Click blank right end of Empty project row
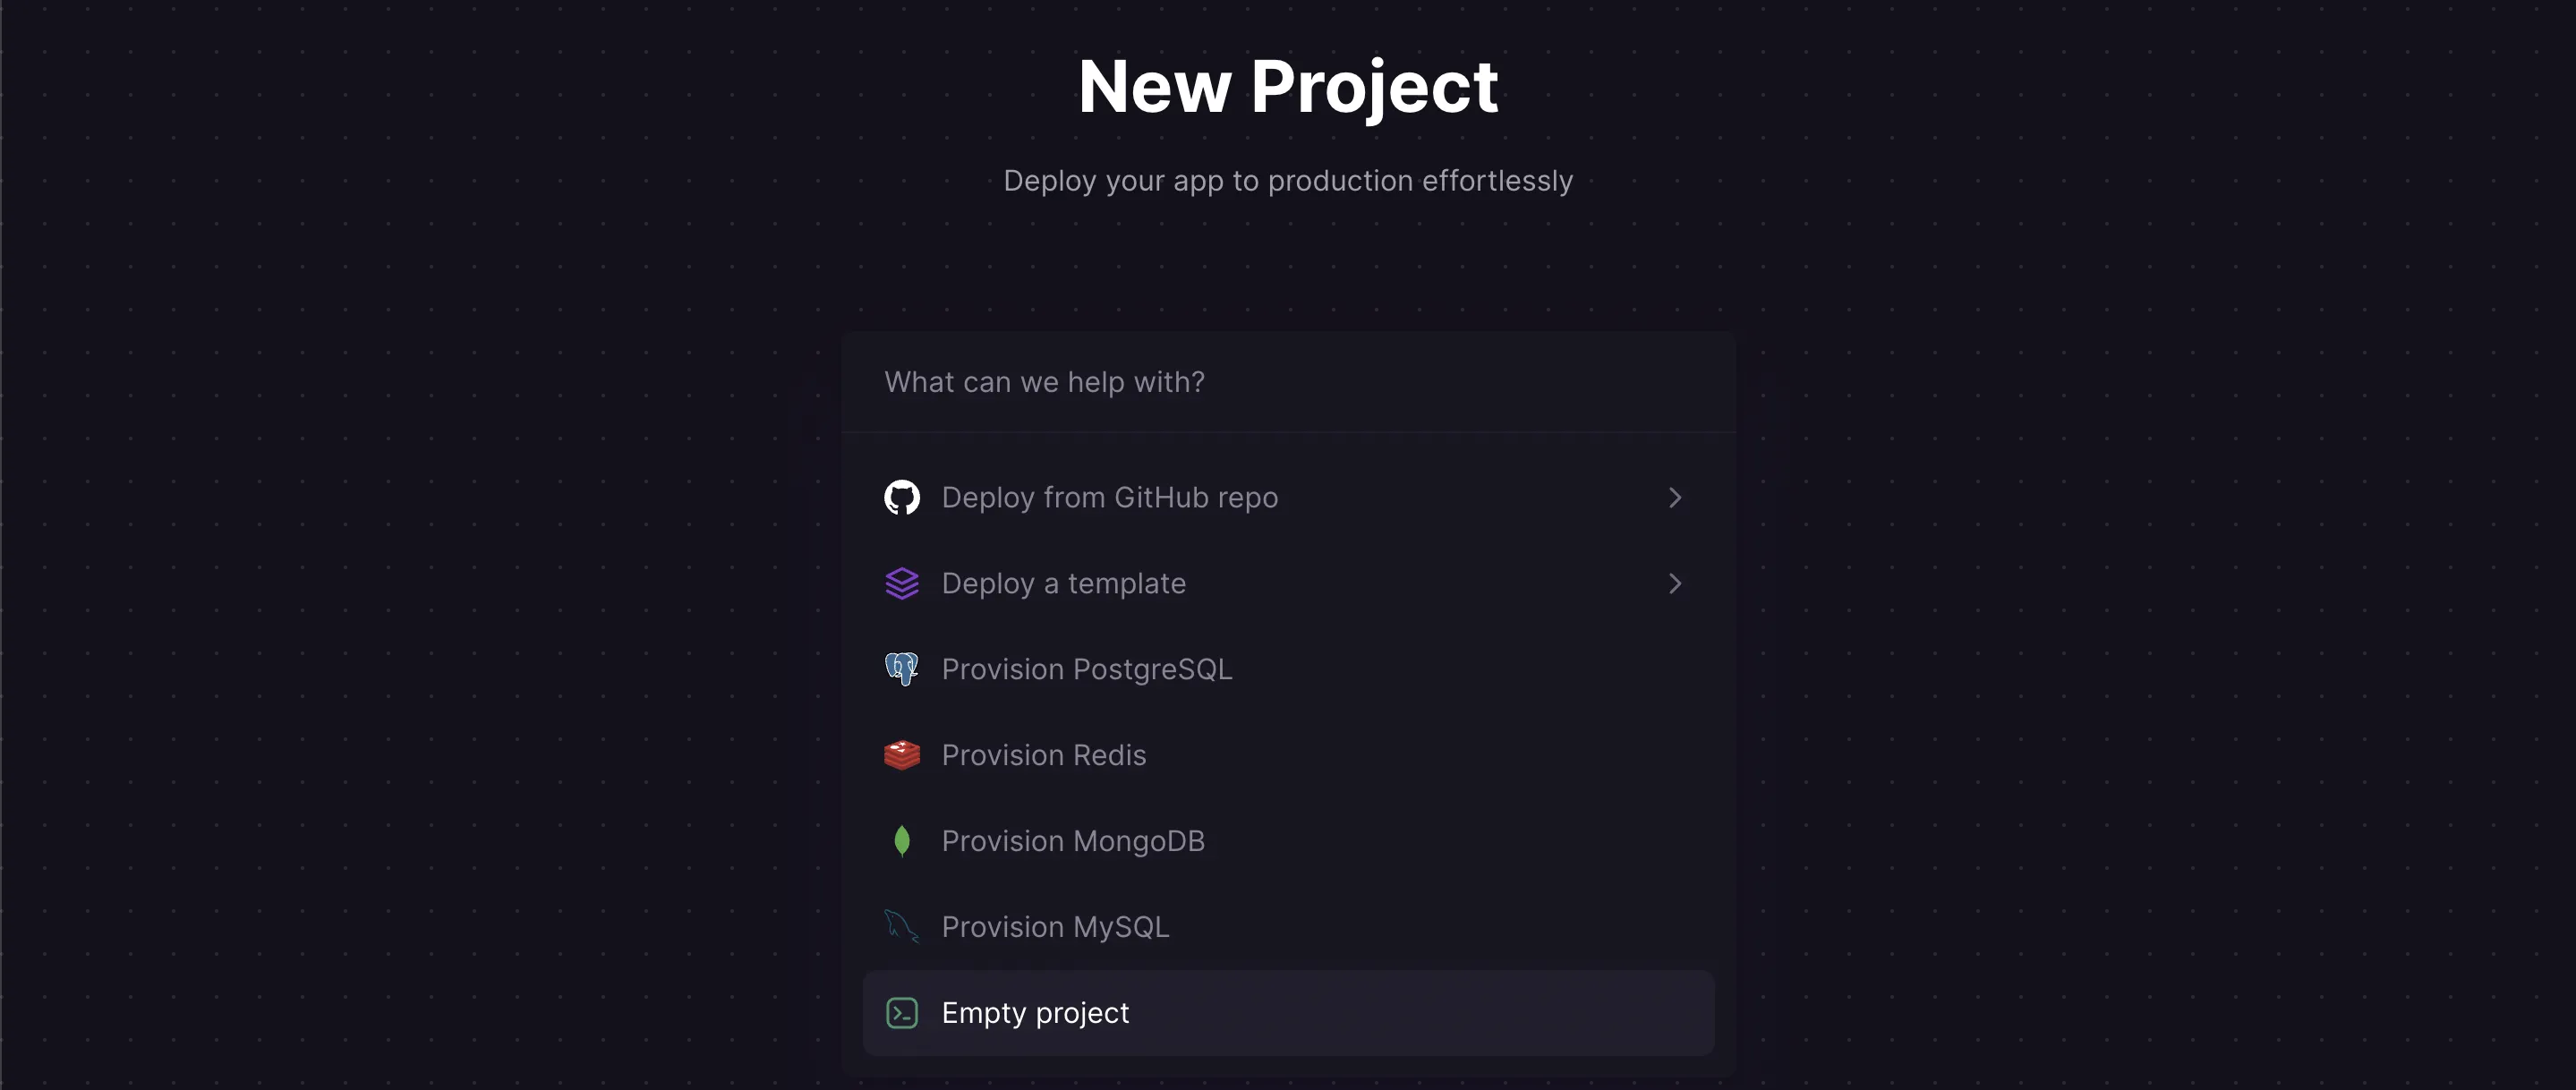The image size is (2576, 1090). [x=1600, y=1013]
